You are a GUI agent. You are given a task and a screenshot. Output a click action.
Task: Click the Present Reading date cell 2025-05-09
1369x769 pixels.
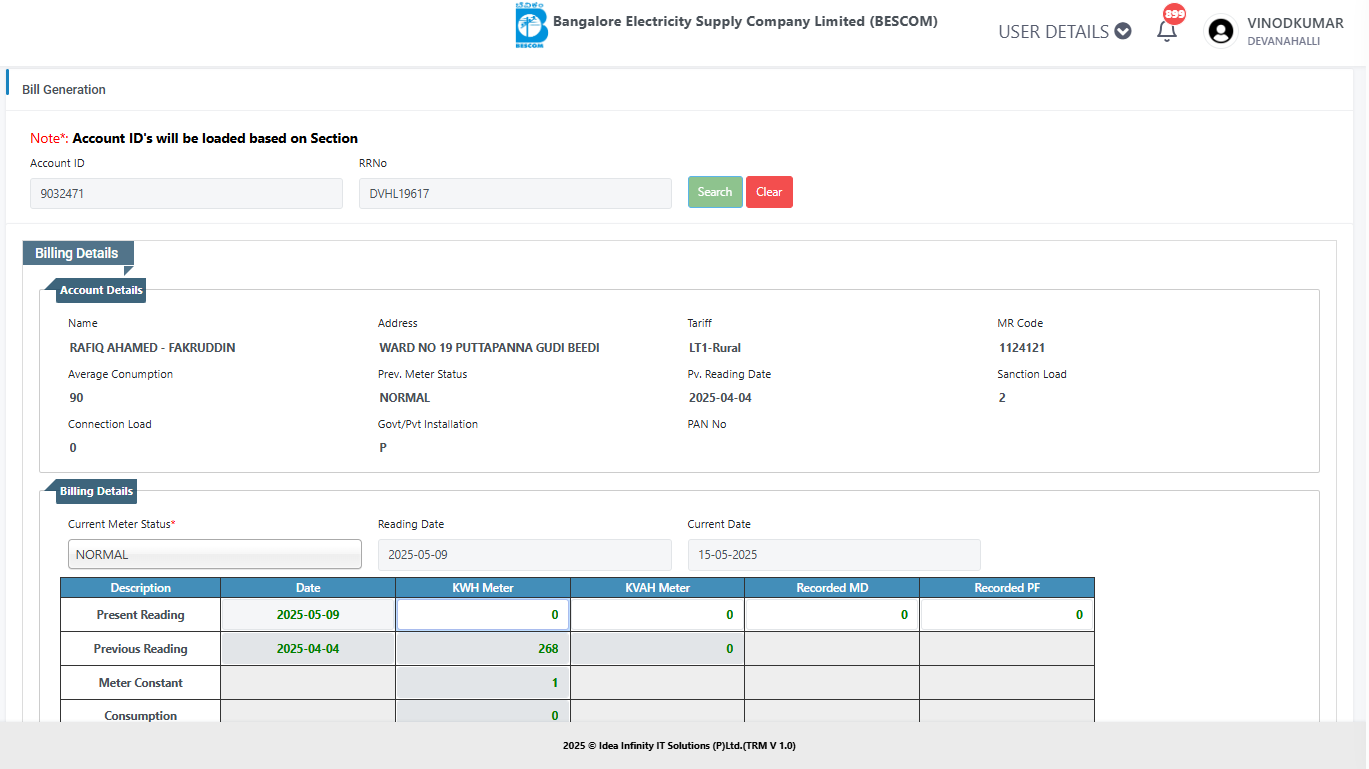tap(308, 615)
